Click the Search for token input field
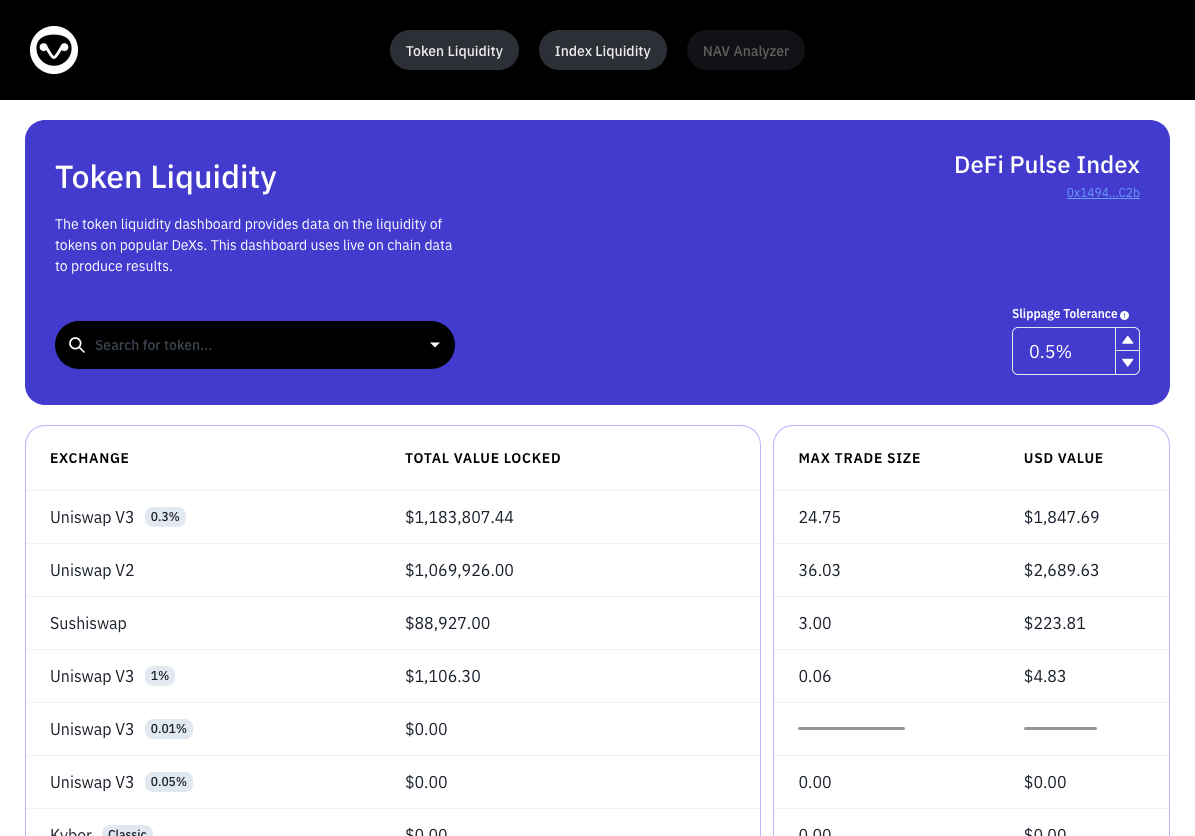 [250, 345]
